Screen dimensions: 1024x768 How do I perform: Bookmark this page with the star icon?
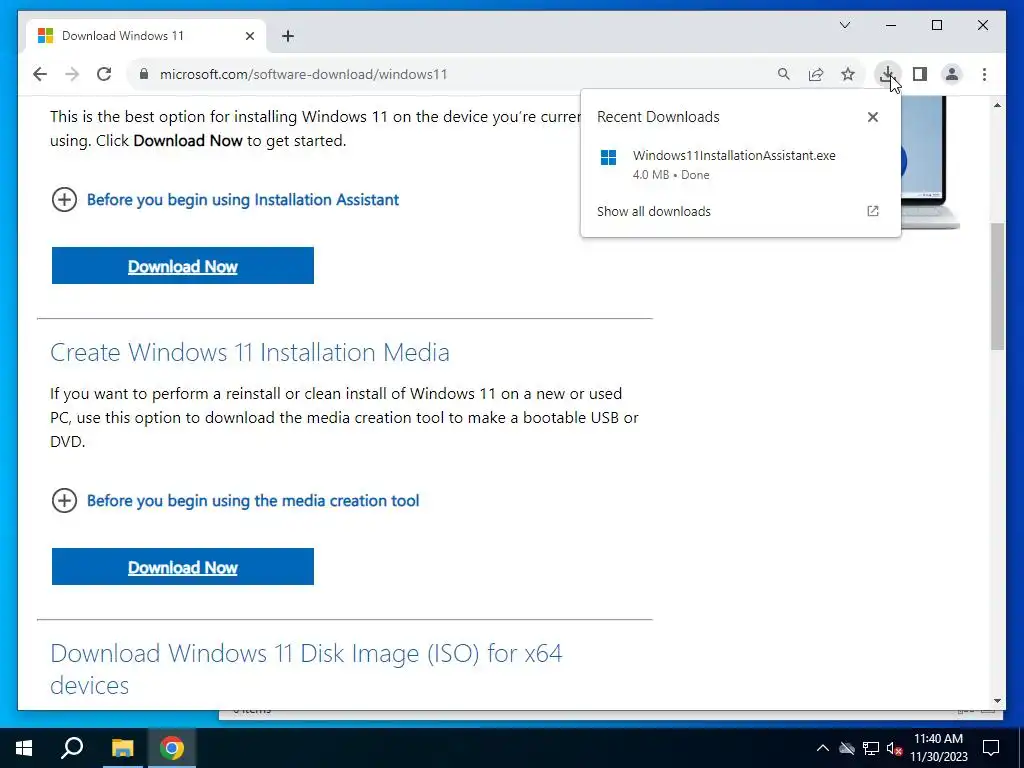tap(848, 74)
